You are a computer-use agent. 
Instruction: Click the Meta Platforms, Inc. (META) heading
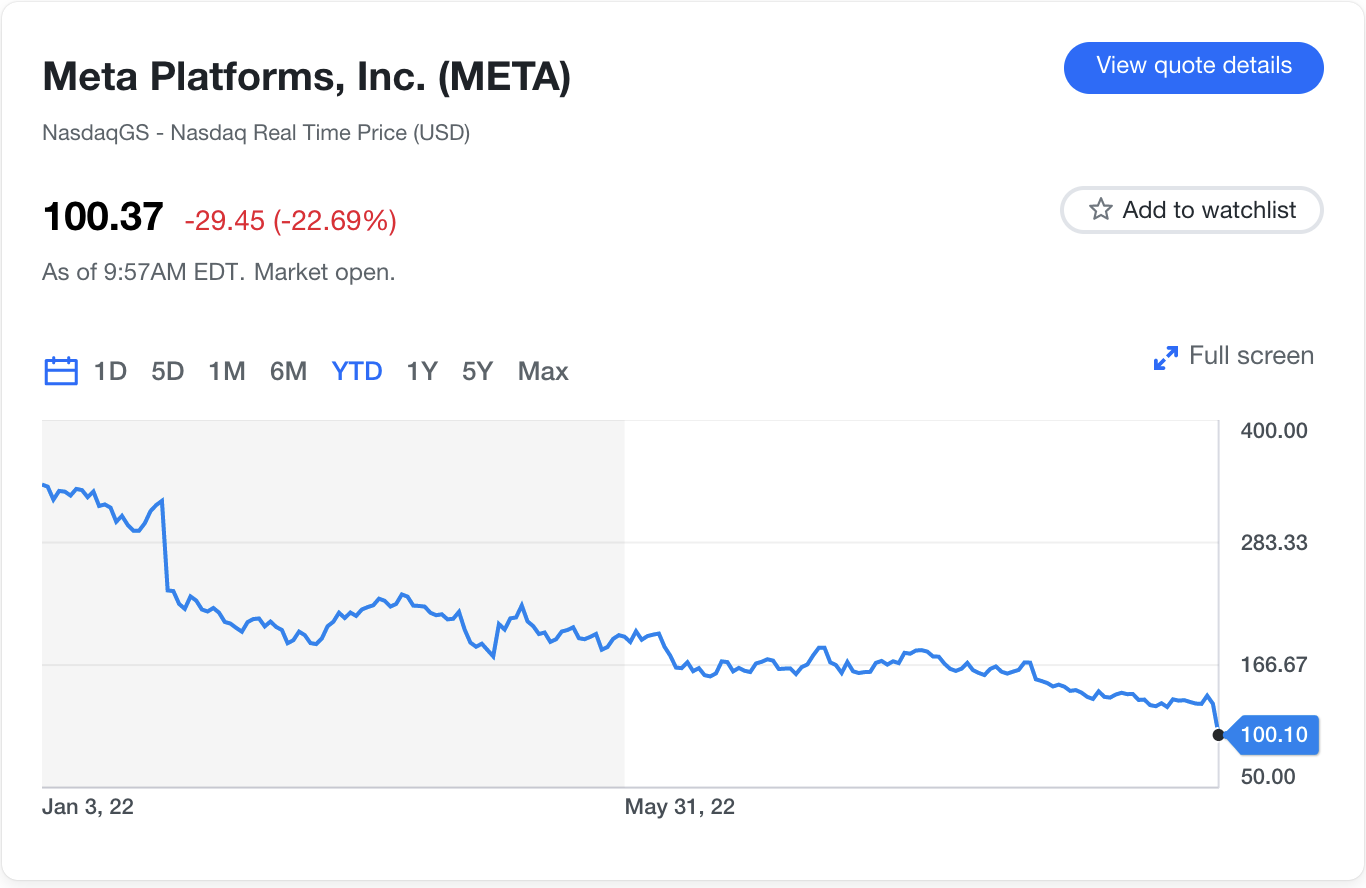point(307,77)
